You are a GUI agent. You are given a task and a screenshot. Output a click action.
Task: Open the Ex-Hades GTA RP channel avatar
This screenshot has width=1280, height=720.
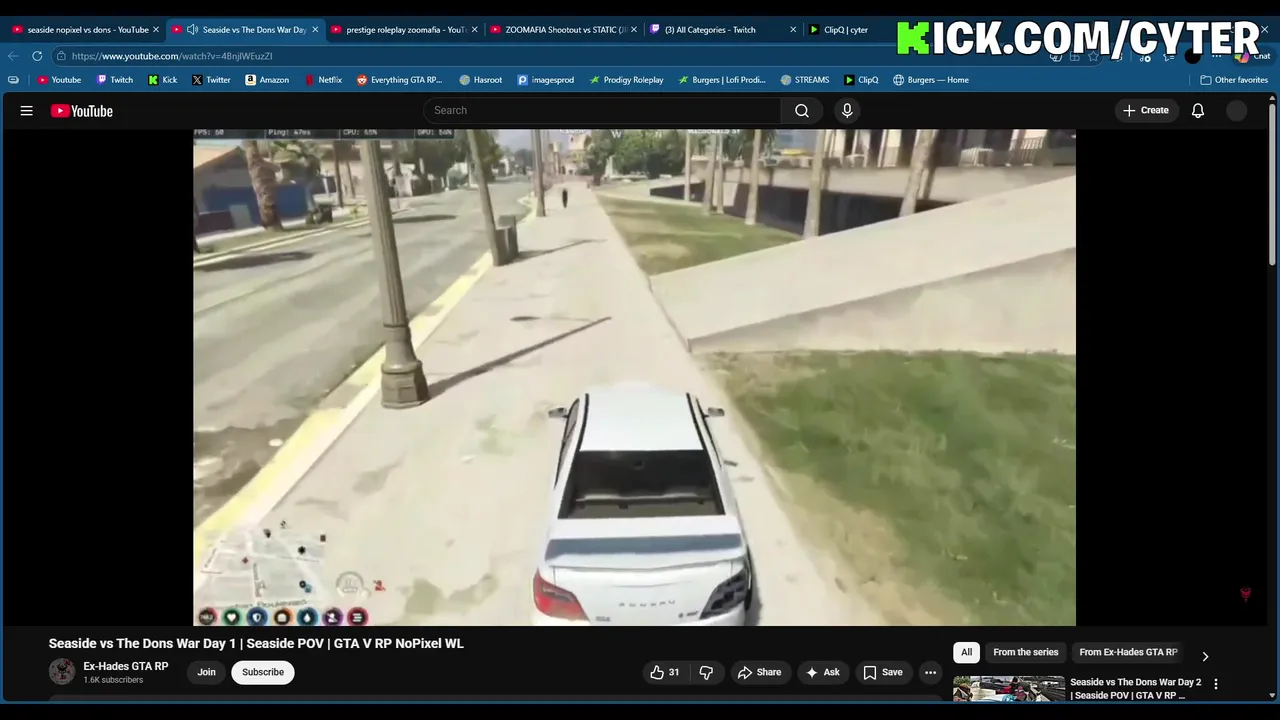pos(62,672)
